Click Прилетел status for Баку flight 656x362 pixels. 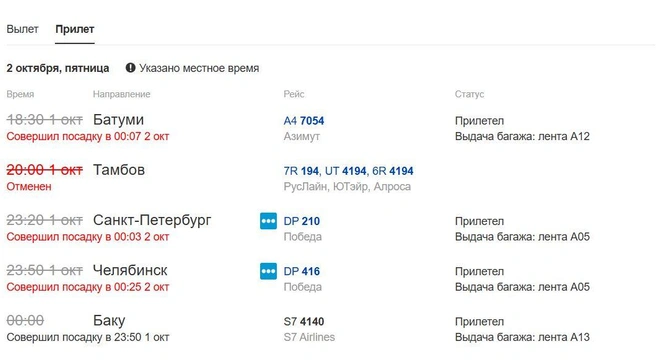point(479,322)
